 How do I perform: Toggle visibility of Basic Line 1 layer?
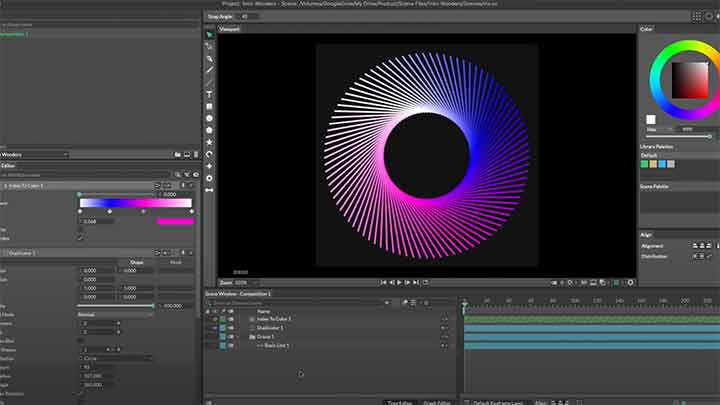231,345
